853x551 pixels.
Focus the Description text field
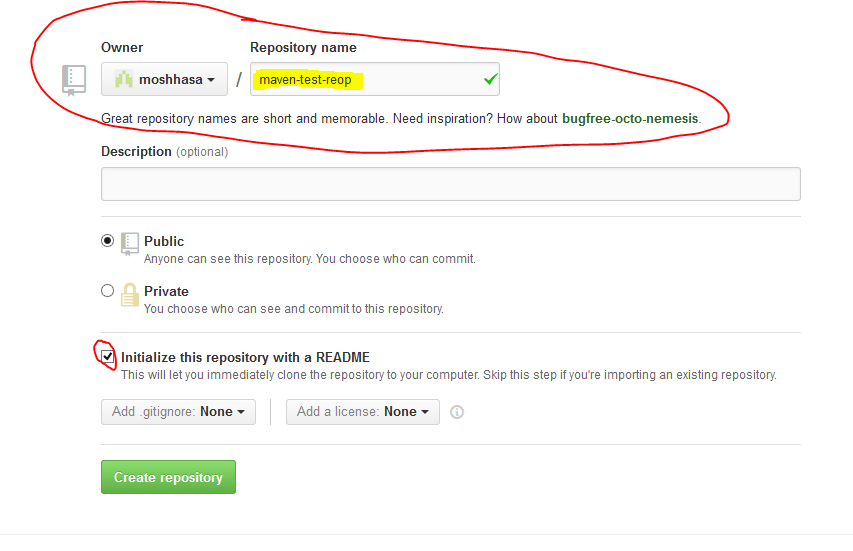(451, 184)
